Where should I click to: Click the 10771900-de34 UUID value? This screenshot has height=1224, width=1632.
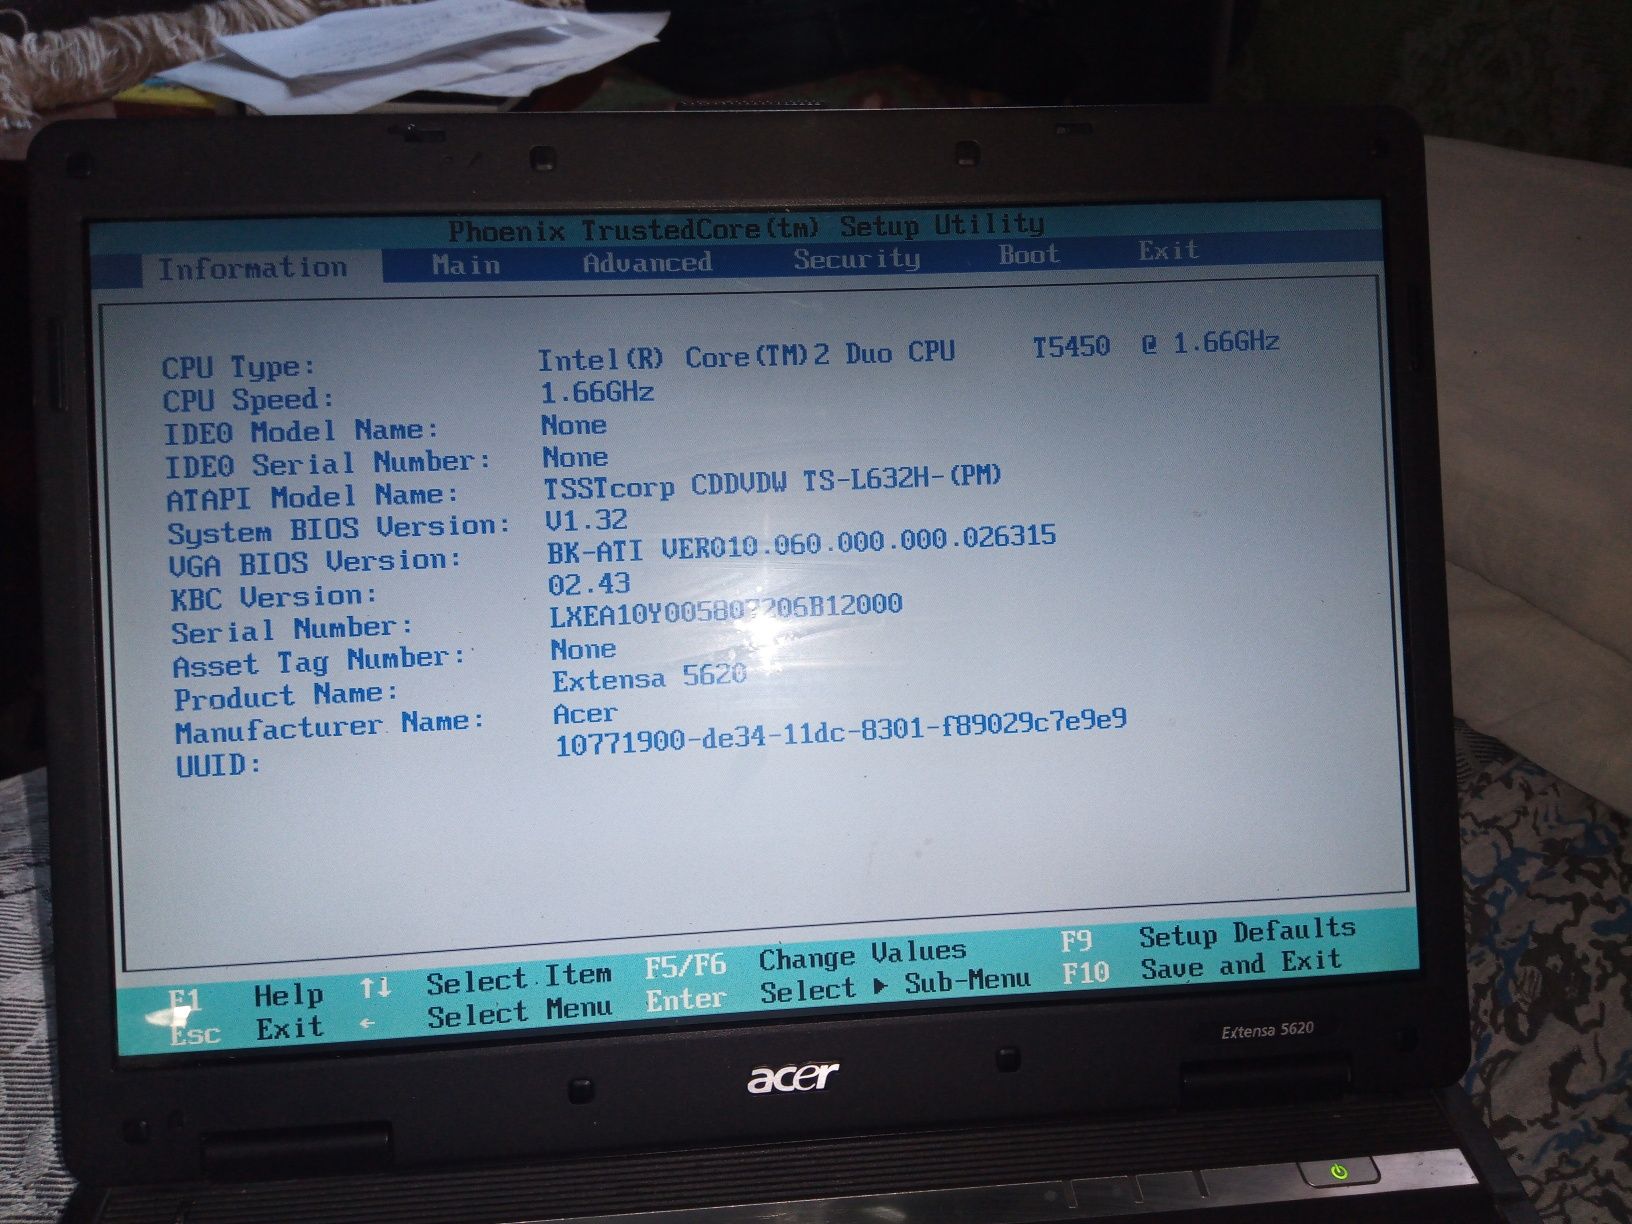841,732
